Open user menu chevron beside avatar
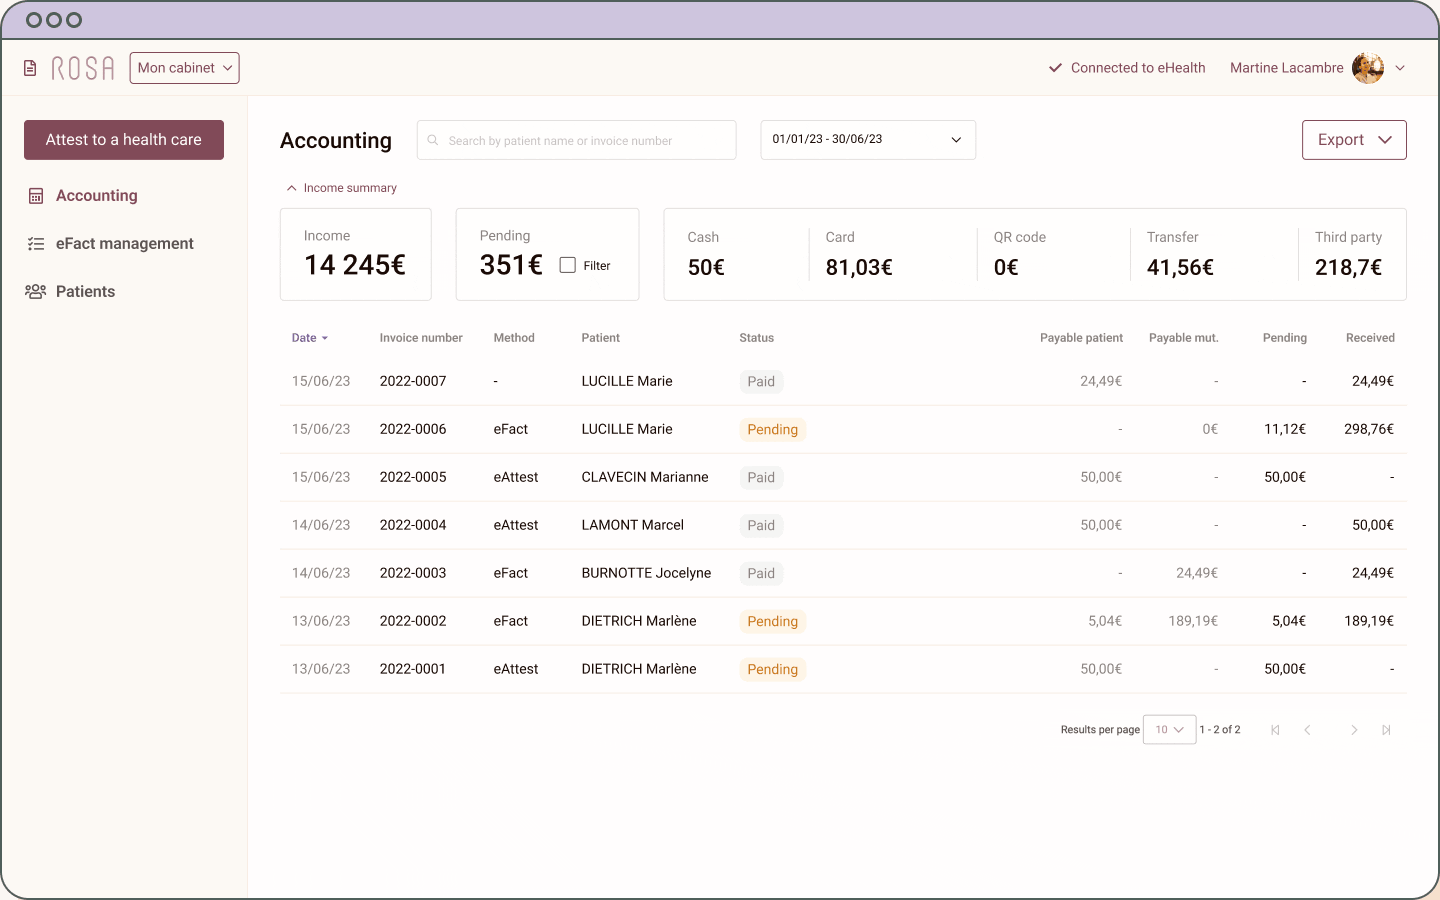 point(1400,68)
